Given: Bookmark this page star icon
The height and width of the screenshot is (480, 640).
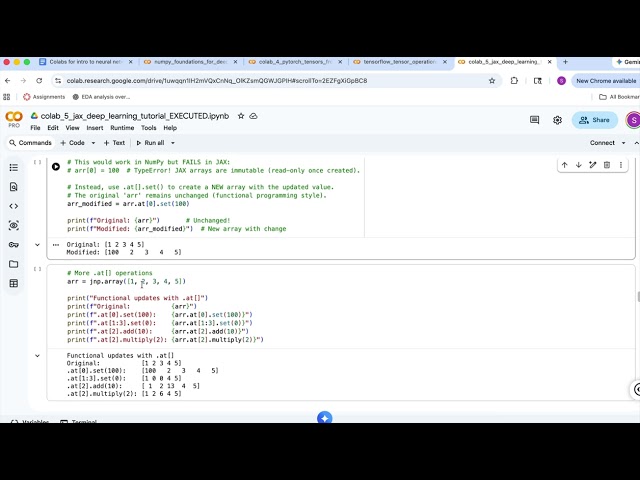Looking at the screenshot, I should click(492, 81).
